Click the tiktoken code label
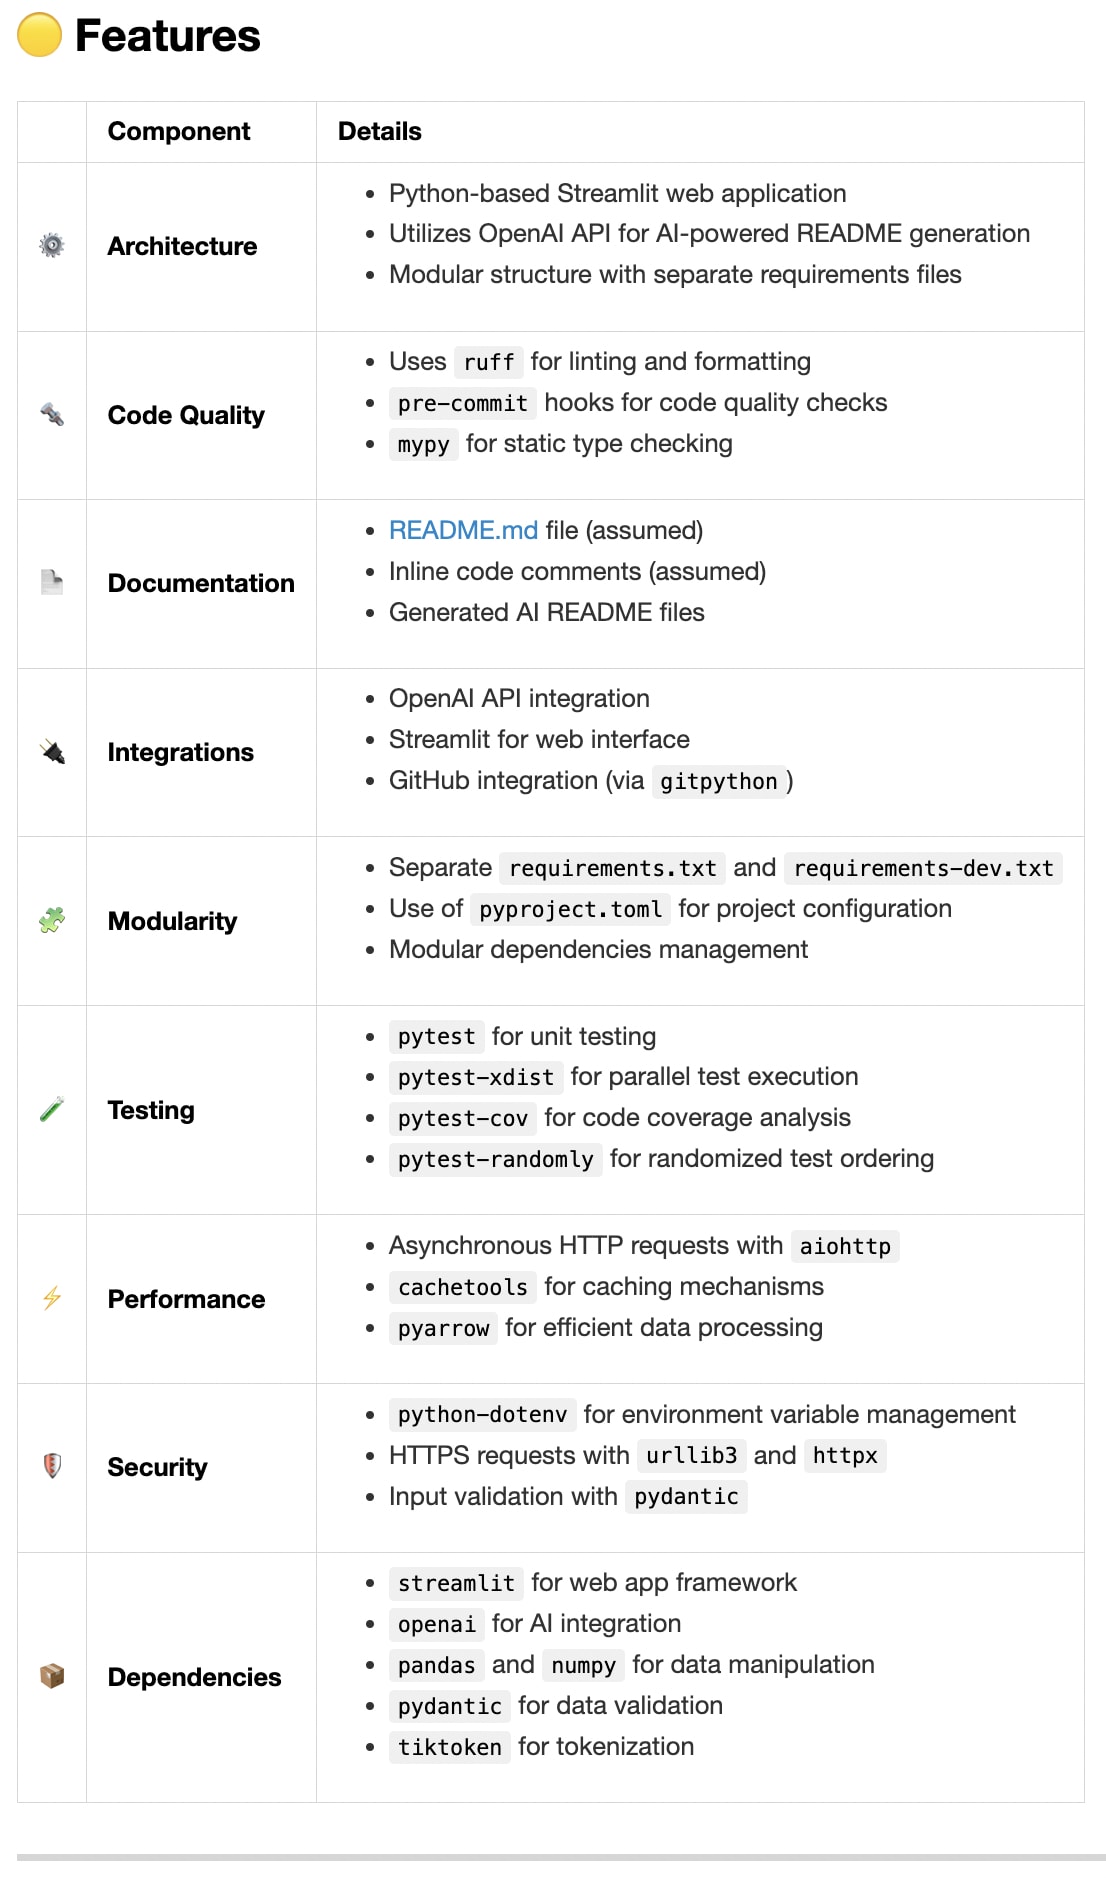The image size is (1106, 1878). [x=449, y=1747]
